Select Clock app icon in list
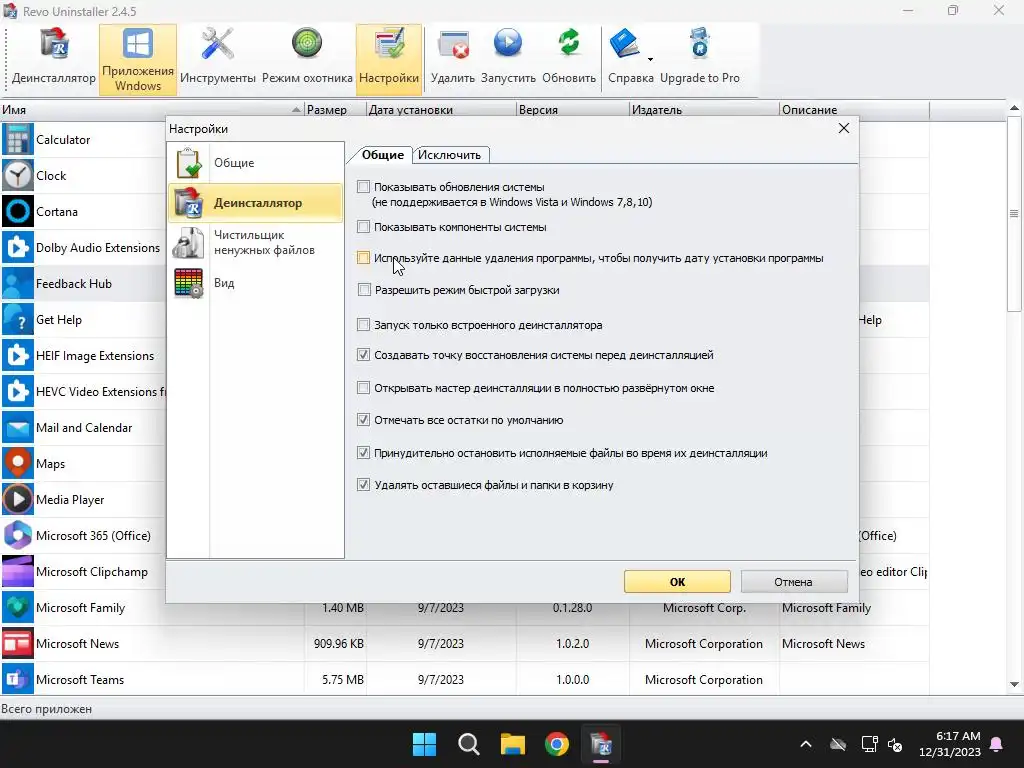This screenshot has height=768, width=1024. (x=18, y=176)
